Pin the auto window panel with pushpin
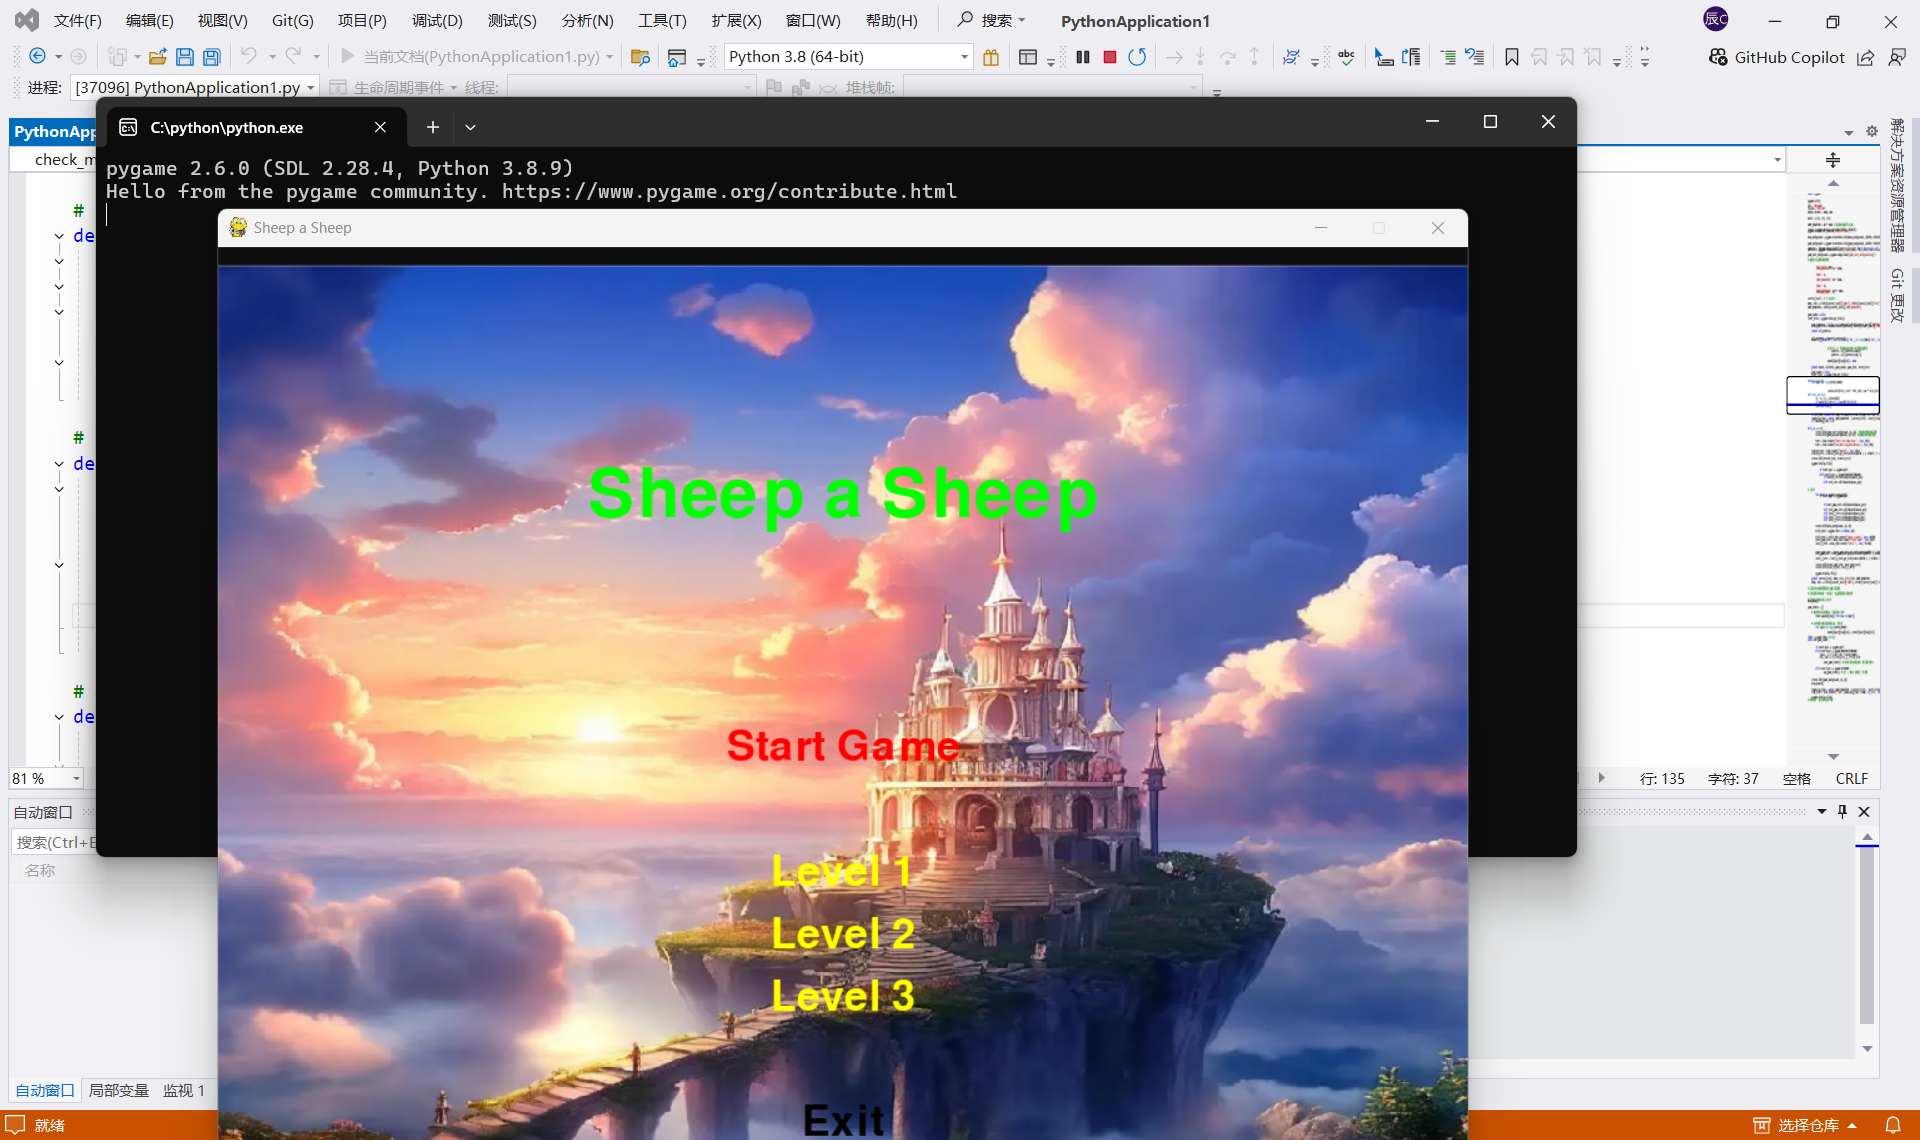Viewport: 1920px width, 1140px height. tap(1842, 811)
